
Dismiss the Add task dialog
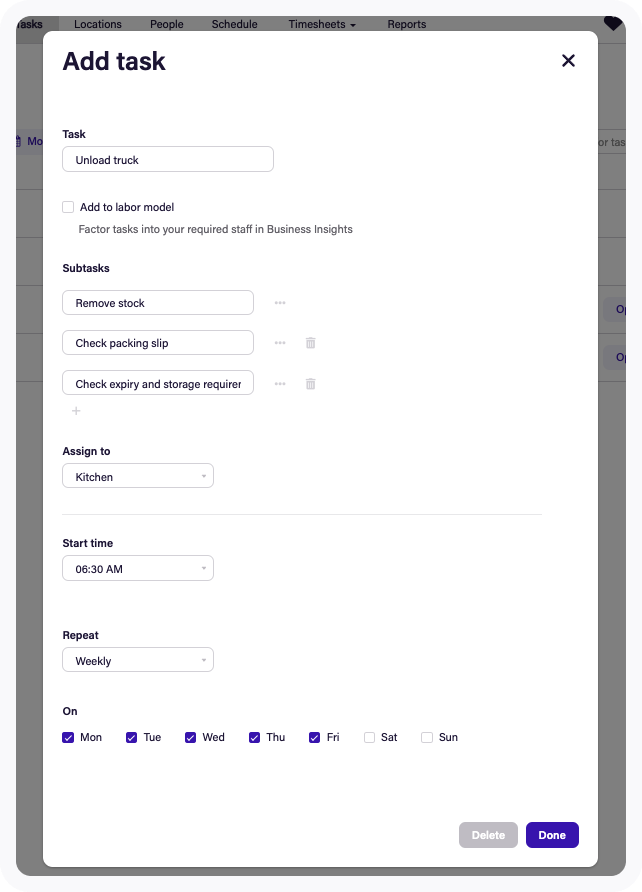568,60
